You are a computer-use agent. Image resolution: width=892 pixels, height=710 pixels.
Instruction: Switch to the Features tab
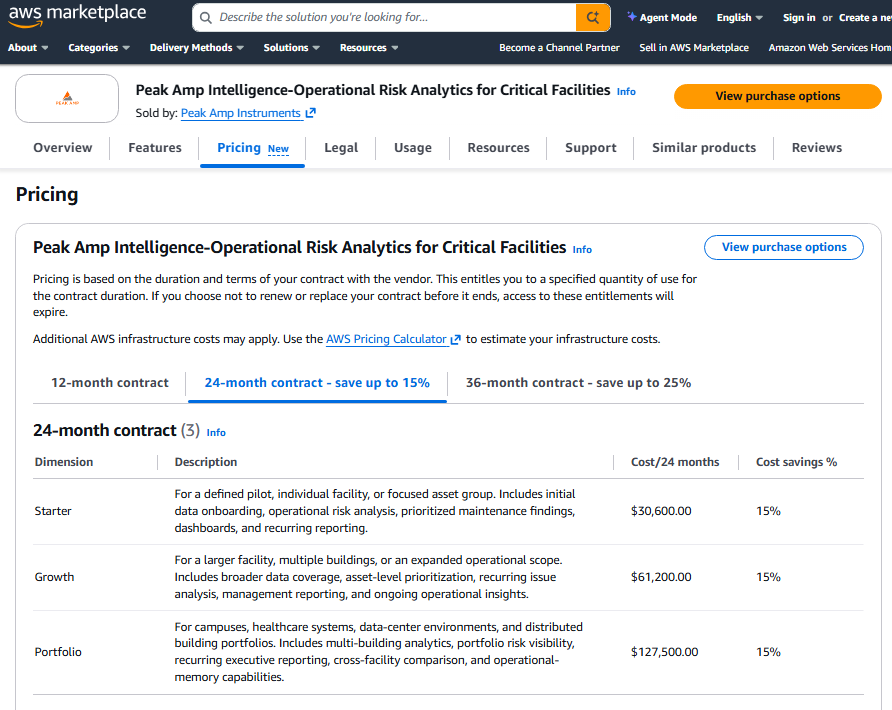tap(155, 148)
